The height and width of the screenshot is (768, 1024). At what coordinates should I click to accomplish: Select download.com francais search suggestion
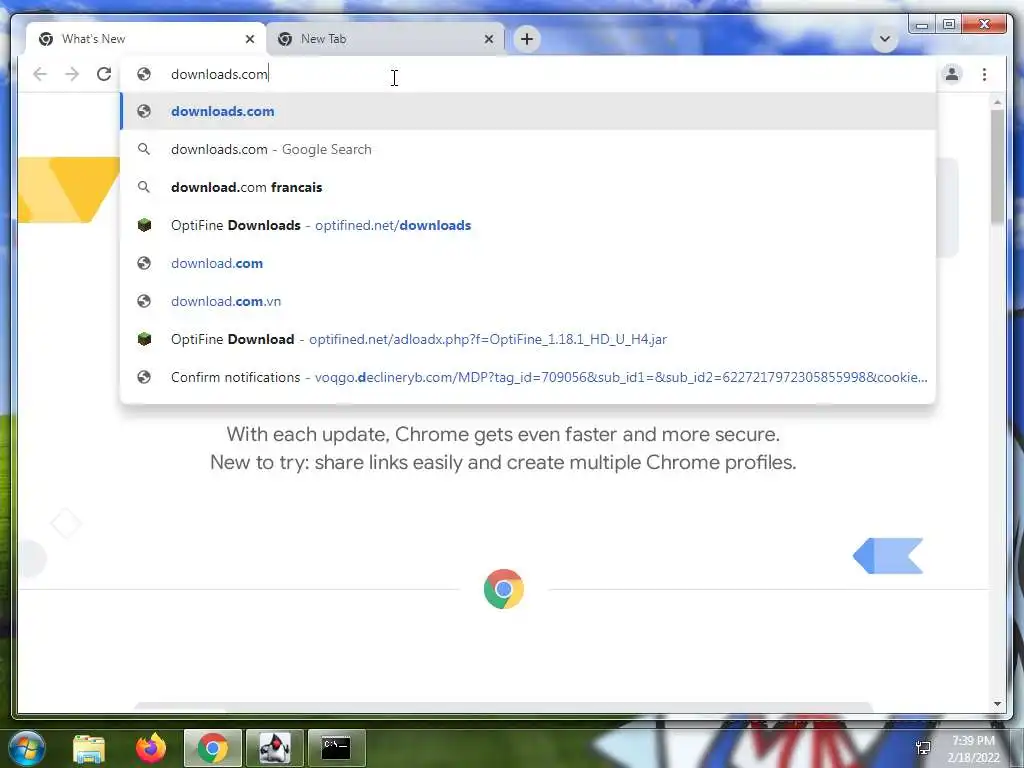tap(528, 187)
